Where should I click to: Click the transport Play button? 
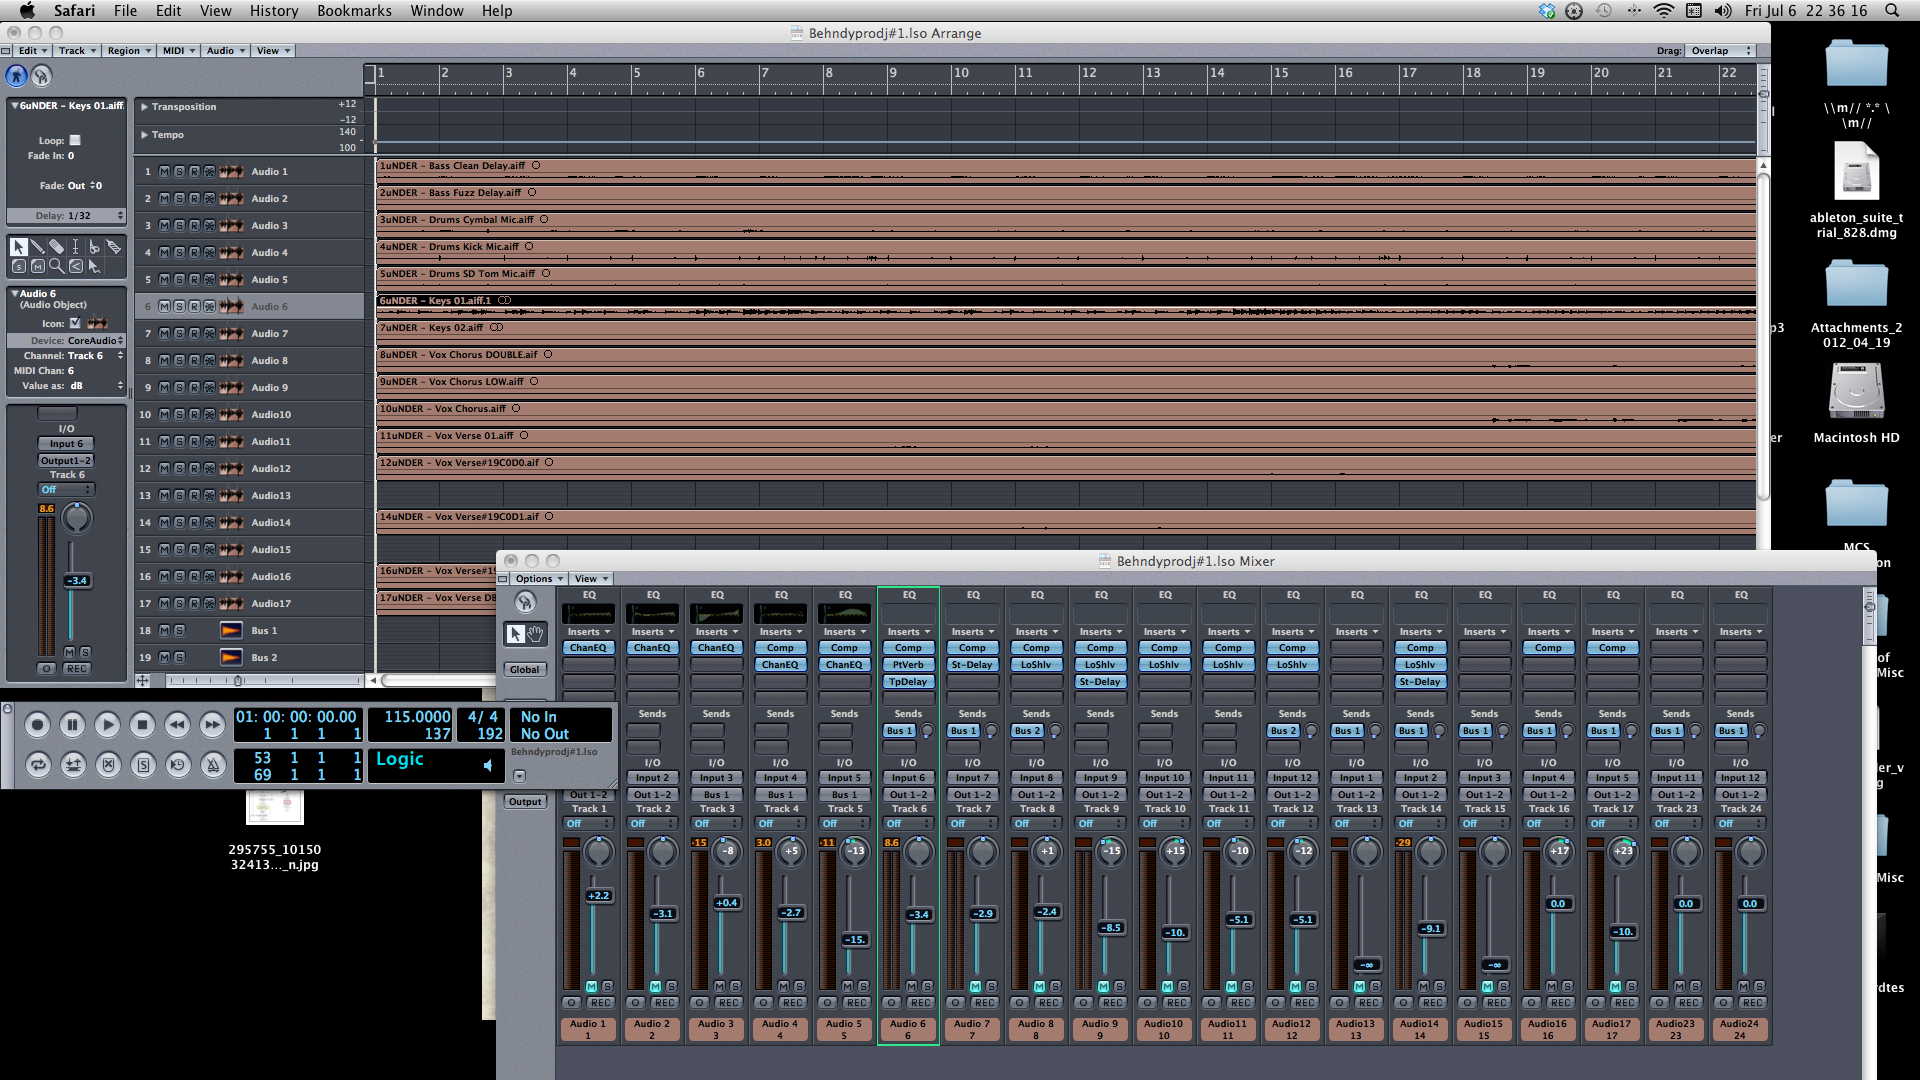(107, 725)
